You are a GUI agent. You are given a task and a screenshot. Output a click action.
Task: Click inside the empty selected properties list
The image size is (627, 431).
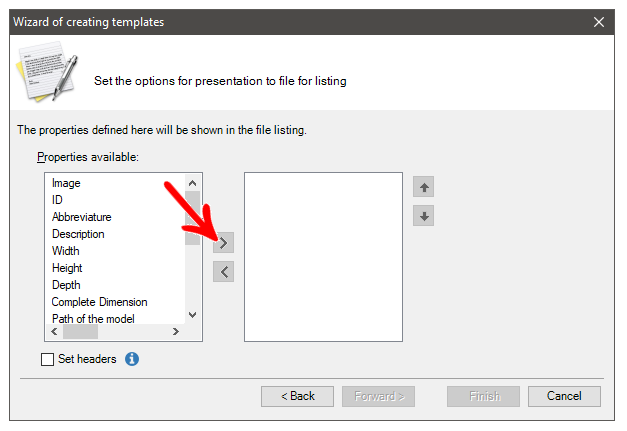[x=323, y=257]
